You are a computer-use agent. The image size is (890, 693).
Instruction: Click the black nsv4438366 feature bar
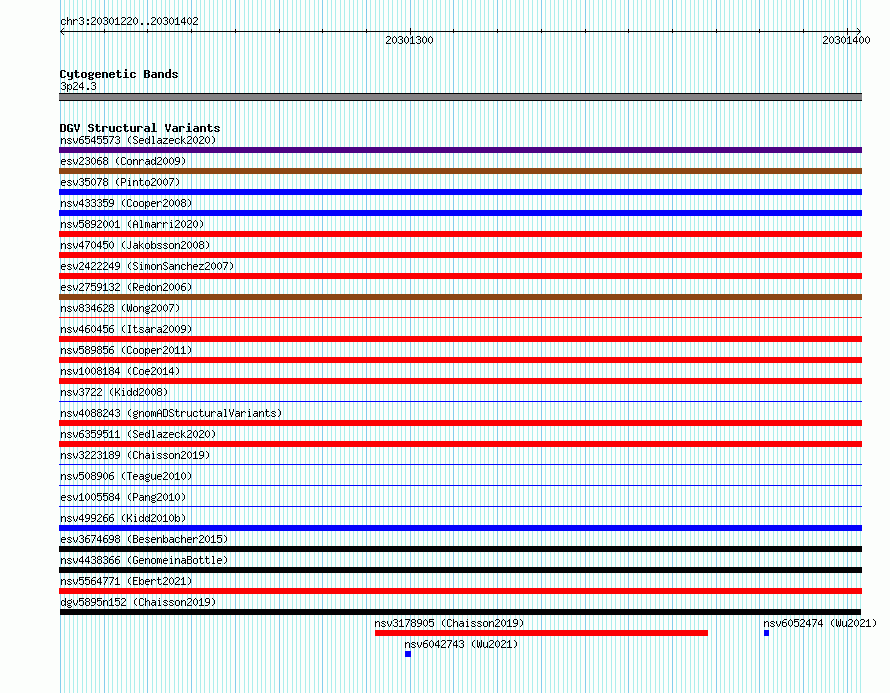(x=460, y=570)
